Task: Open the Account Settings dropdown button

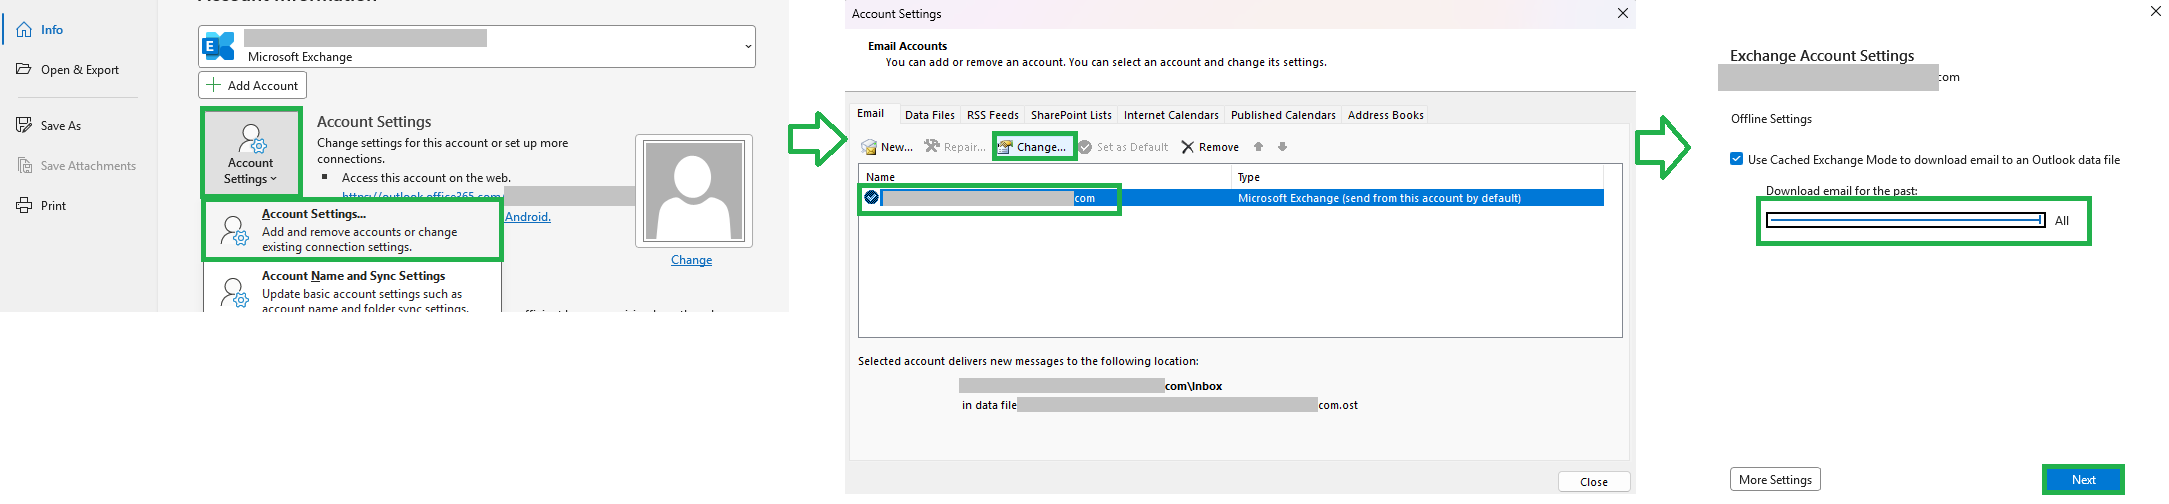Action: click(250, 151)
